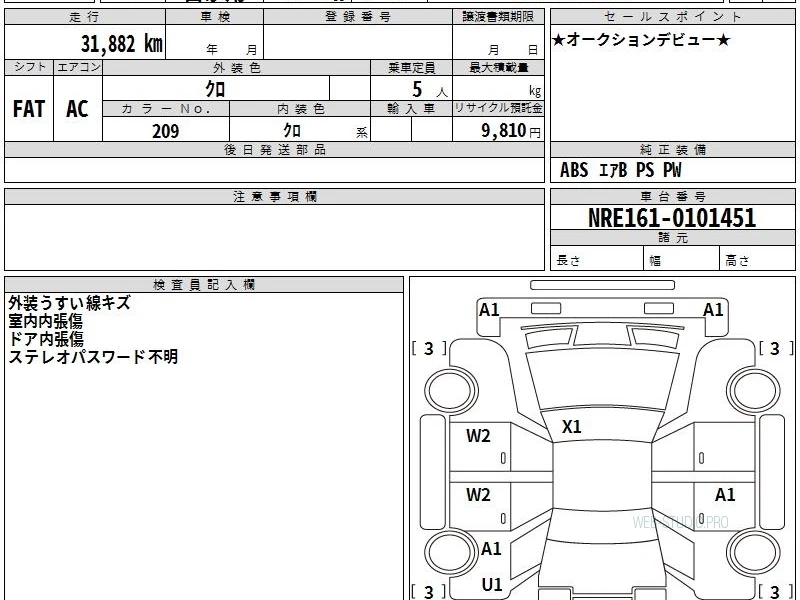
Task: Select the カラーNo. header
Action: coord(166,109)
